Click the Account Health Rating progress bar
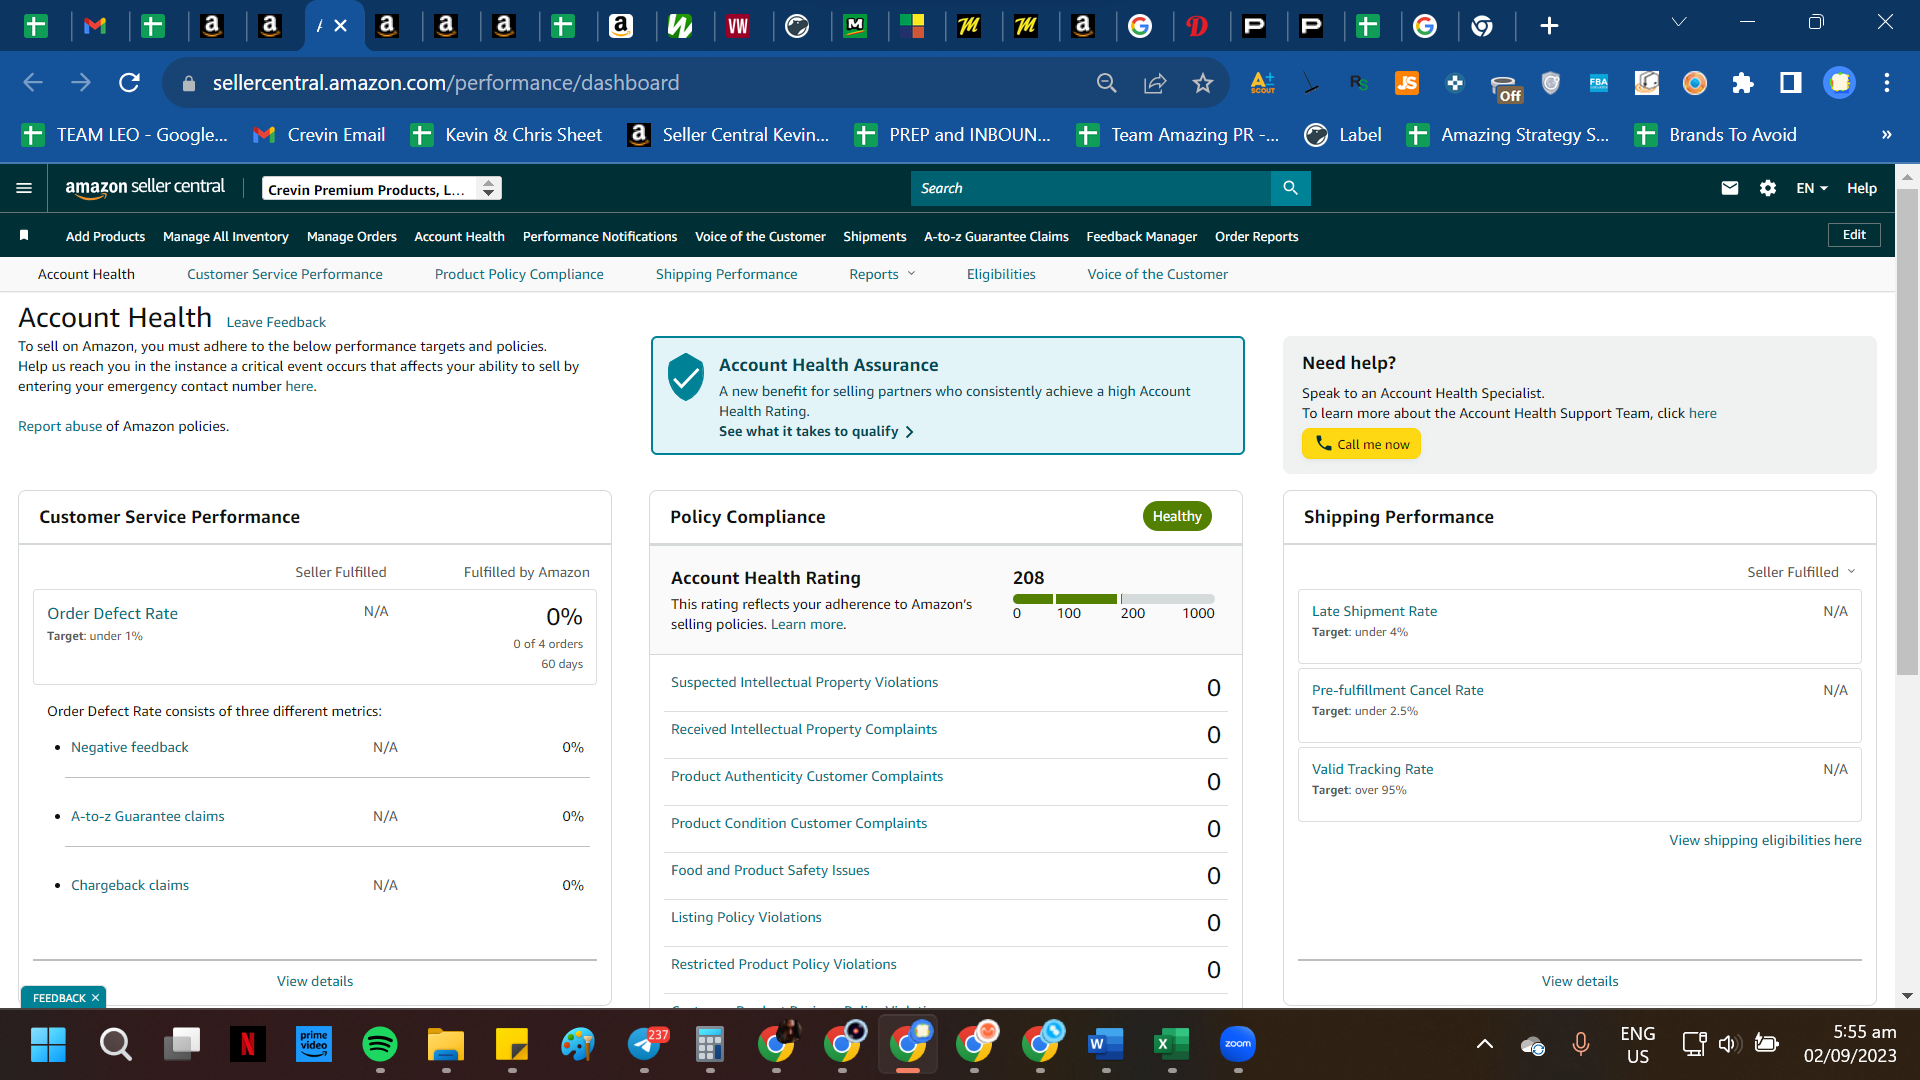Viewport: 1920px width, 1080px height. tap(1114, 599)
